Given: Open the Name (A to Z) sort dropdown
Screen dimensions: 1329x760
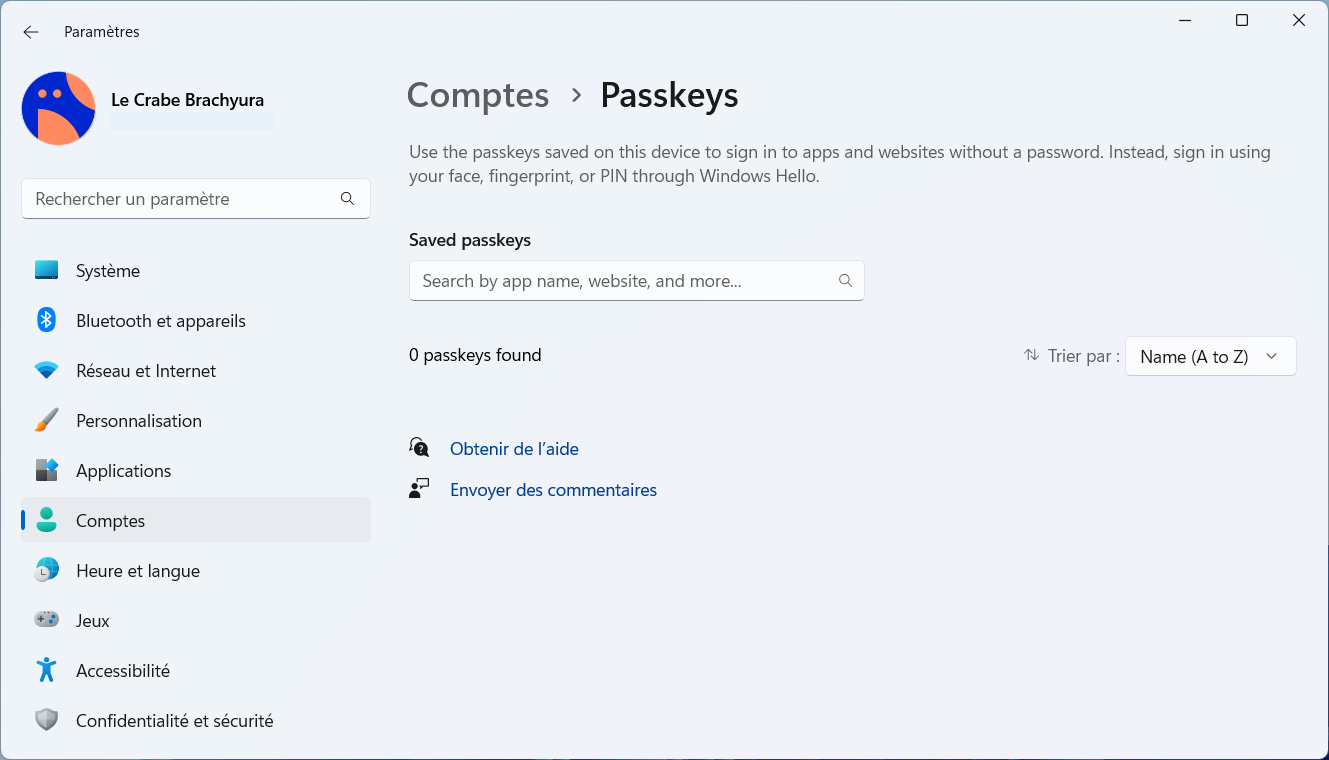Looking at the screenshot, I should (1210, 356).
